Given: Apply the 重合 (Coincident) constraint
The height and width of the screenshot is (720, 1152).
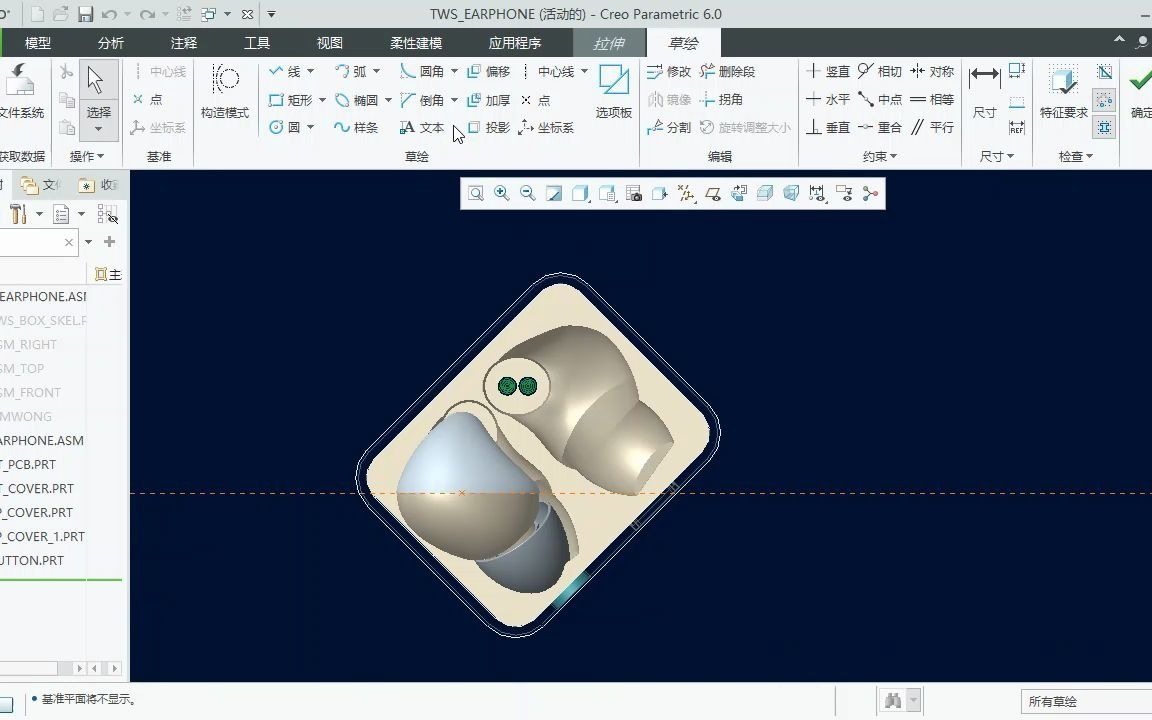Looking at the screenshot, I should click(879, 127).
